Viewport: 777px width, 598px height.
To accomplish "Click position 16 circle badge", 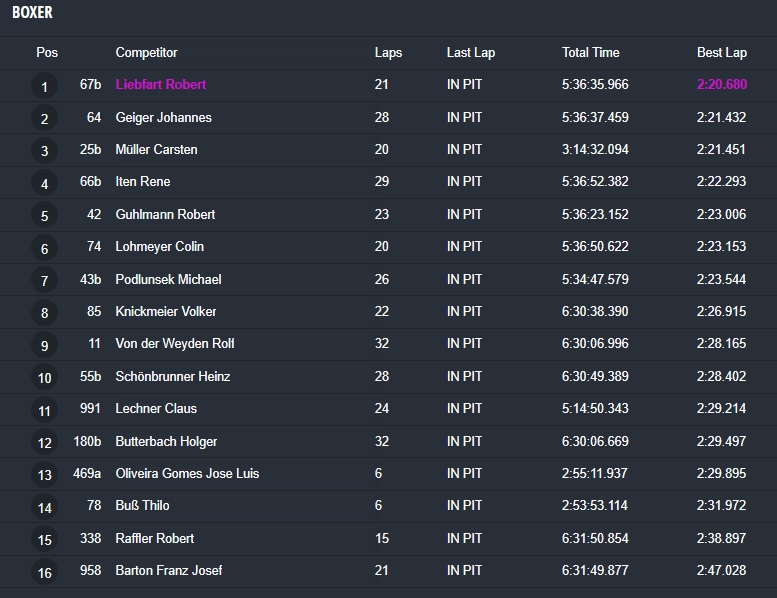I will pyautogui.click(x=44, y=573).
